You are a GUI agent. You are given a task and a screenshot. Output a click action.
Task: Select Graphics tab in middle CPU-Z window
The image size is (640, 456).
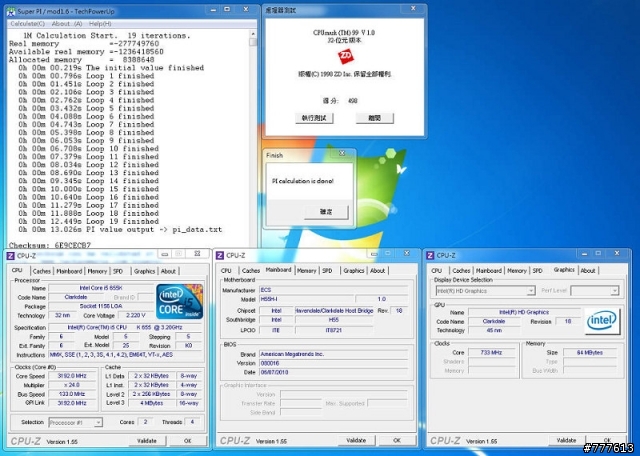[x=354, y=271]
